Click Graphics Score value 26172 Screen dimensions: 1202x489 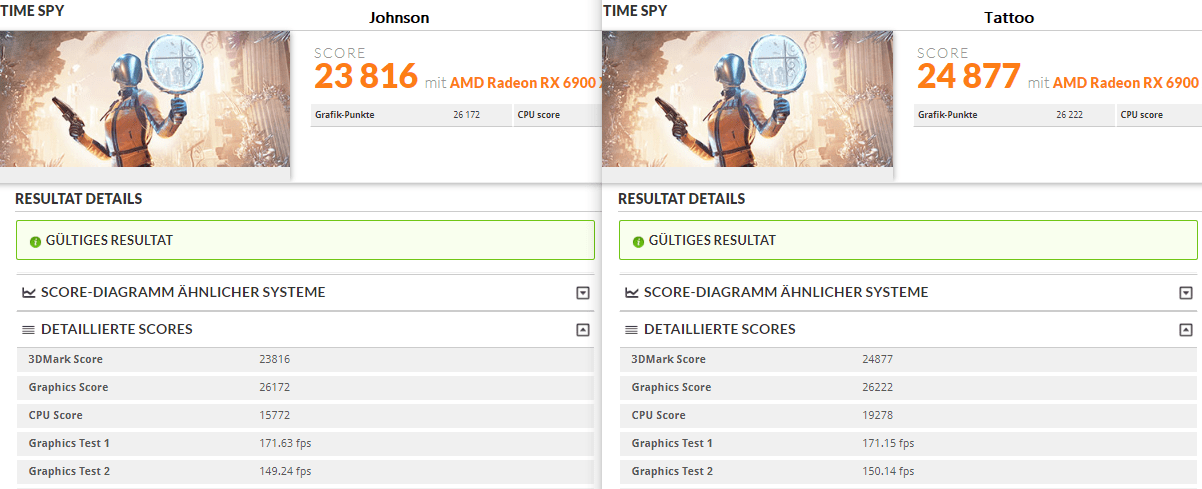[x=274, y=387]
